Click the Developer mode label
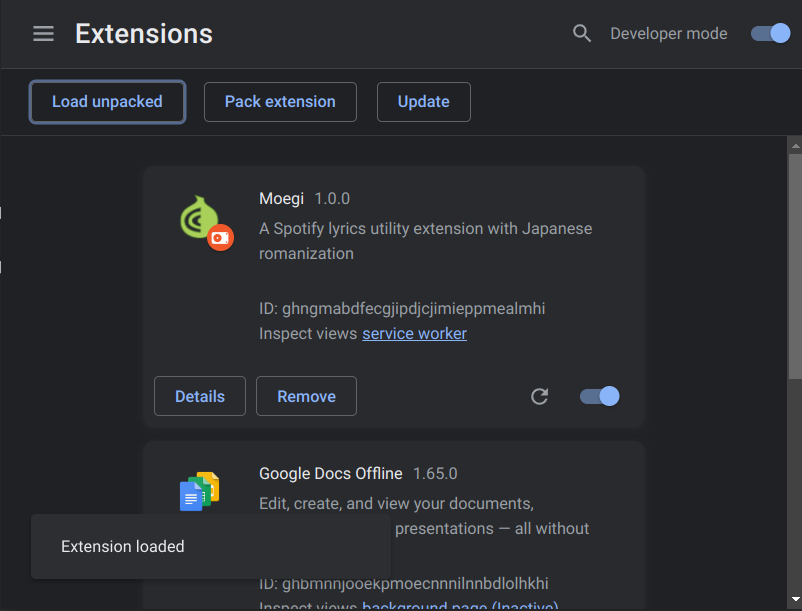This screenshot has width=802, height=611. [669, 34]
